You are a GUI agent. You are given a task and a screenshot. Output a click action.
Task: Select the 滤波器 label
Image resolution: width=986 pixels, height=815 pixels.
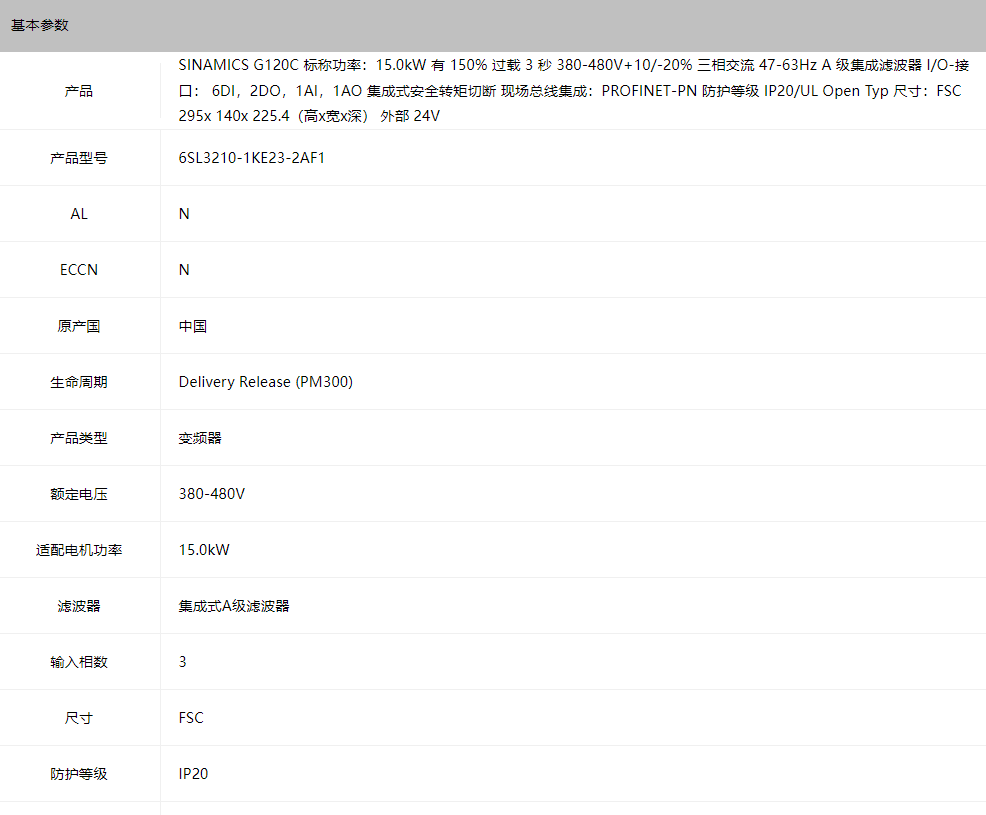[x=79, y=606]
